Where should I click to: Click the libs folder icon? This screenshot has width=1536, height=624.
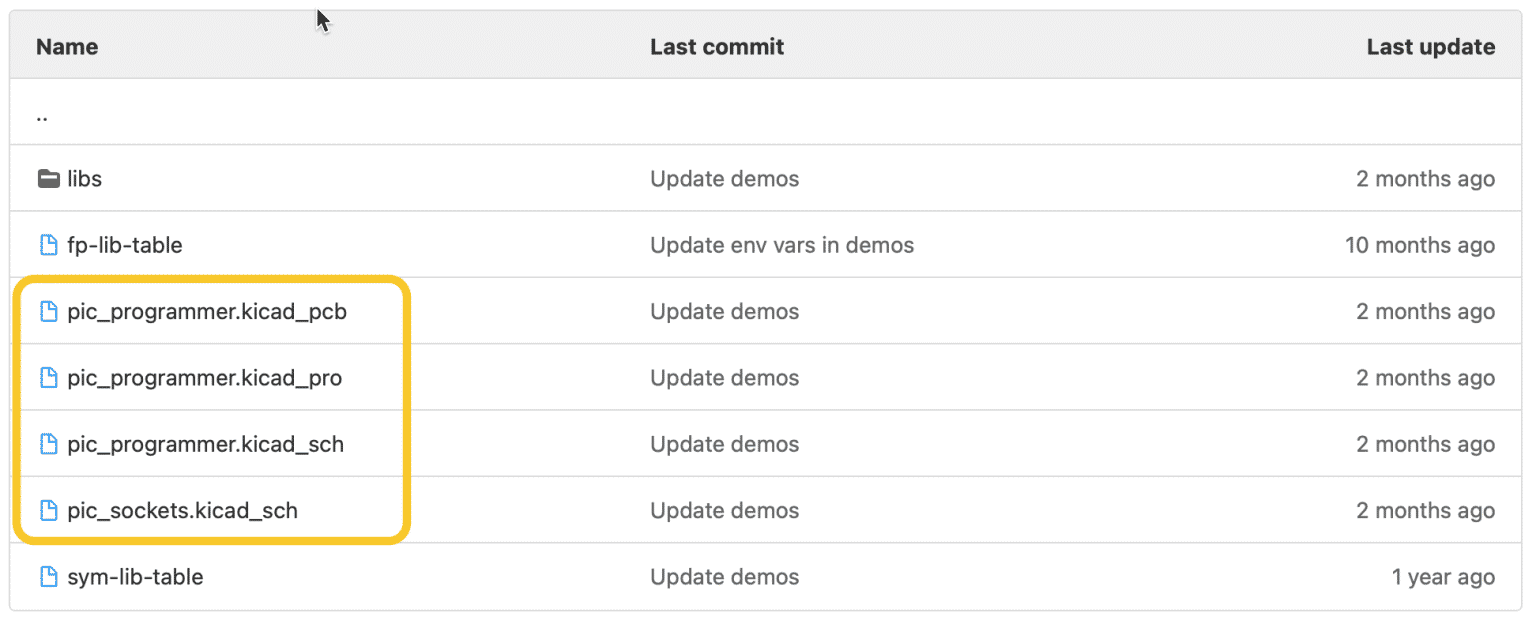coord(48,179)
